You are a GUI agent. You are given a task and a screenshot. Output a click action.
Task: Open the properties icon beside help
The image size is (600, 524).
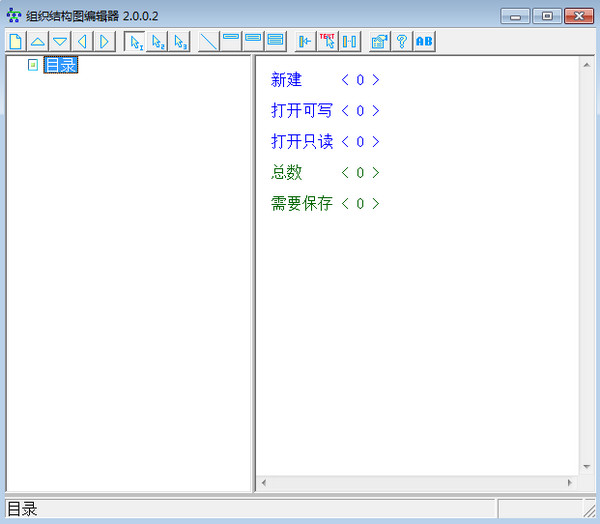pyautogui.click(x=379, y=41)
